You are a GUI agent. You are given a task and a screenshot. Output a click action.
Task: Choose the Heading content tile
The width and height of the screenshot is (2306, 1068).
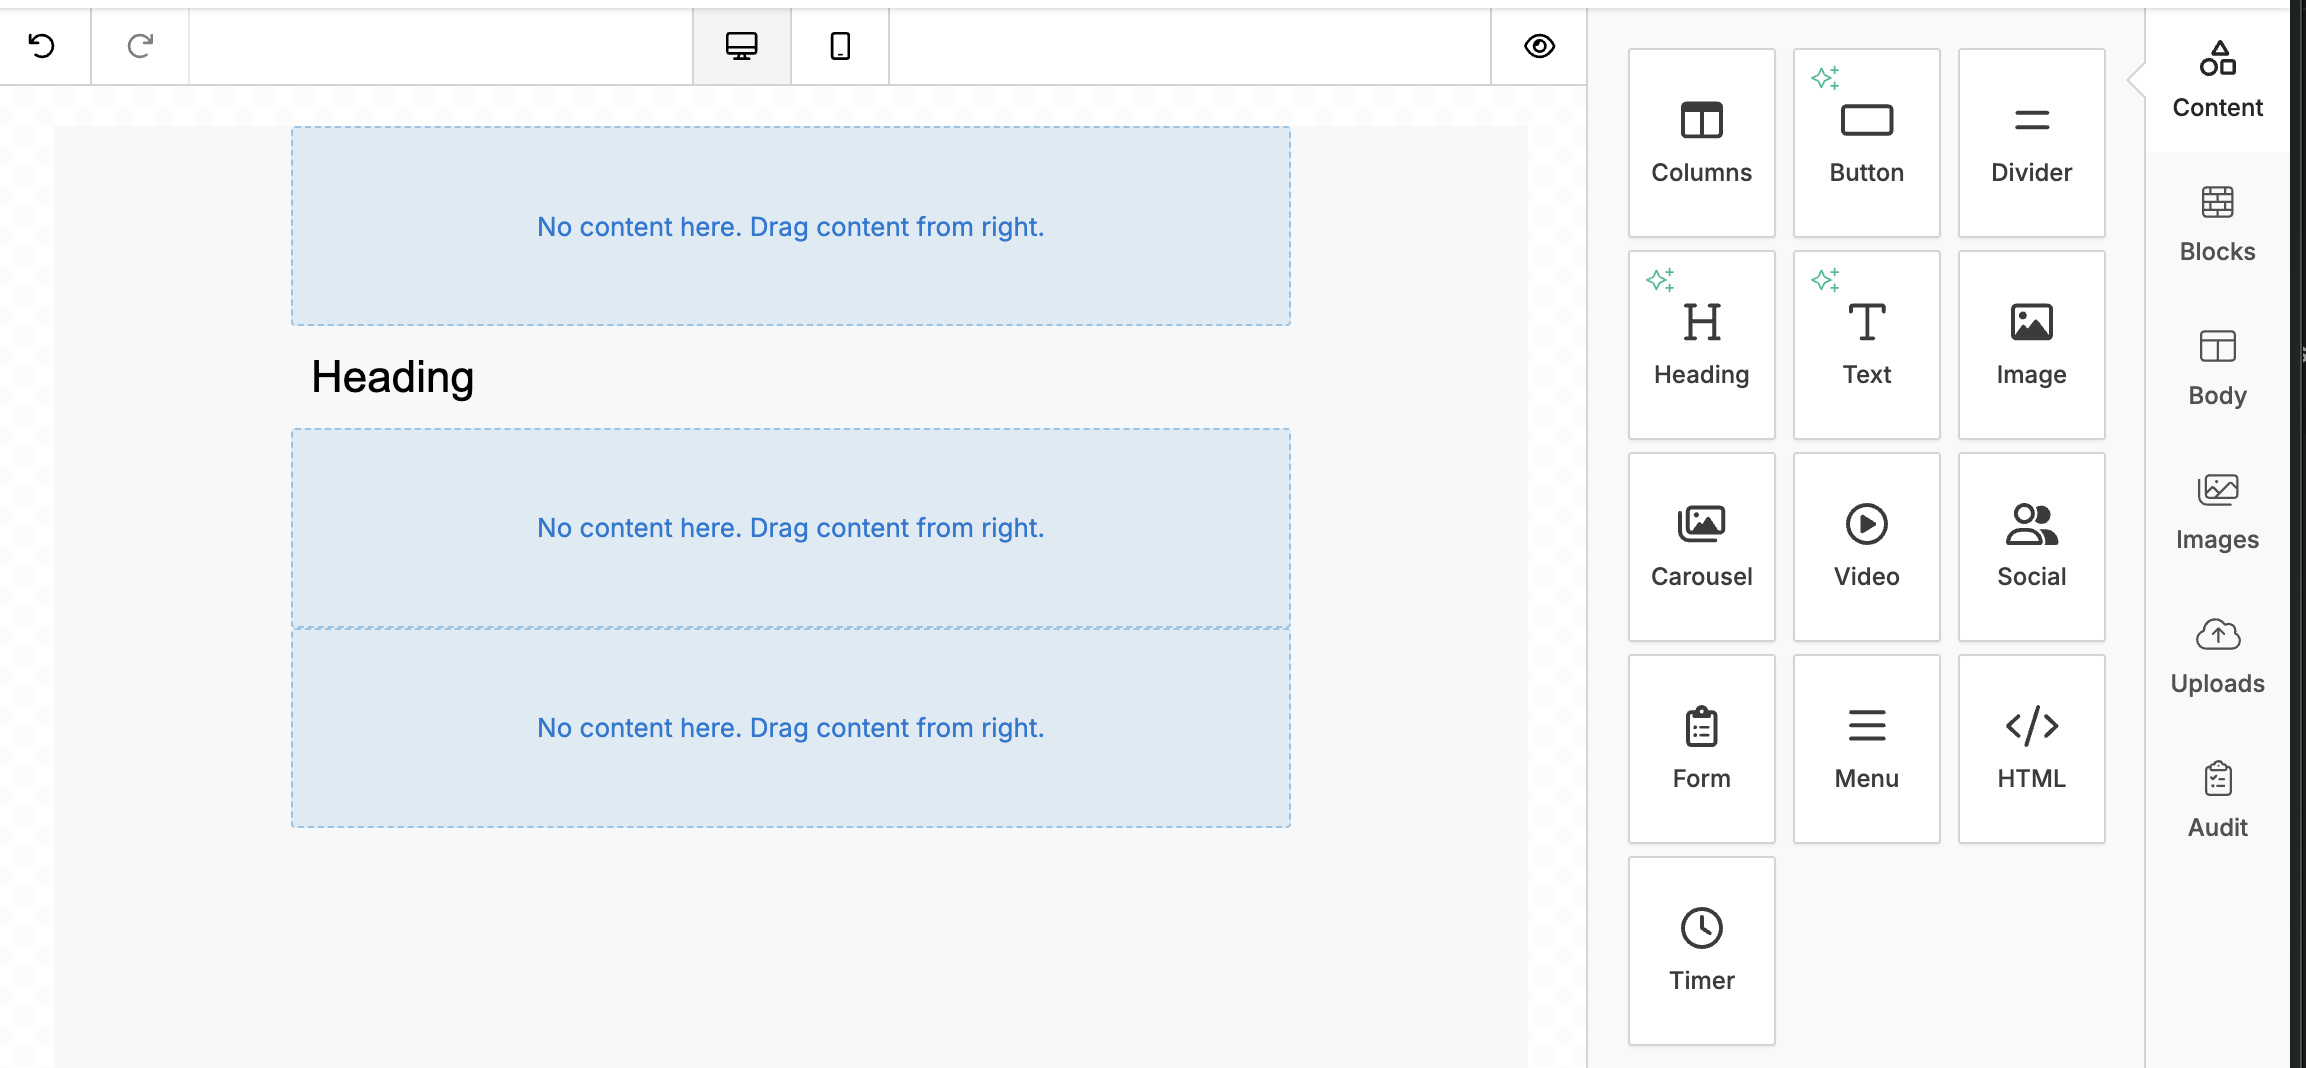click(1701, 345)
